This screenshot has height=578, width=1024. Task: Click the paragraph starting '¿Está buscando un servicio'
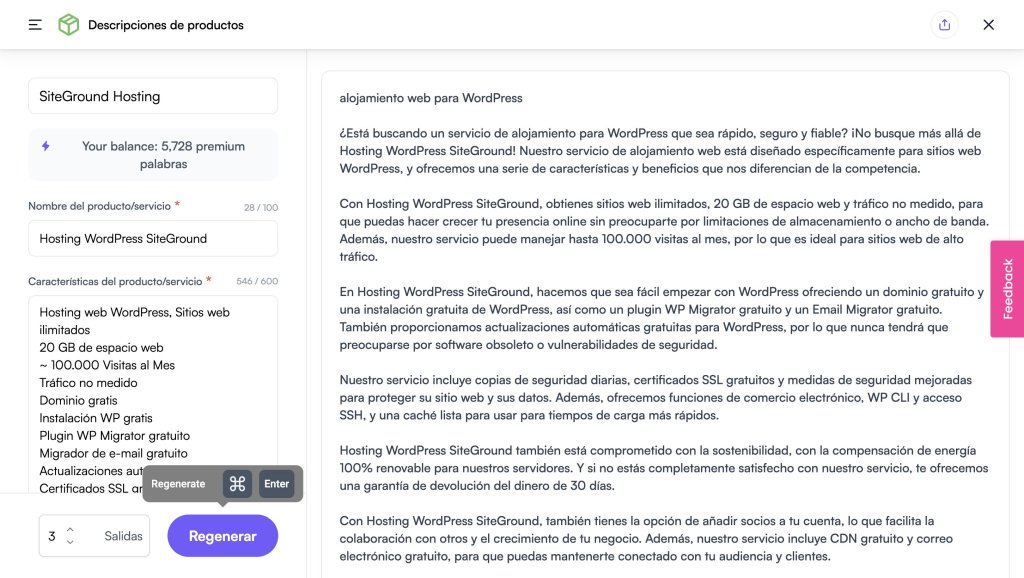[660, 151]
